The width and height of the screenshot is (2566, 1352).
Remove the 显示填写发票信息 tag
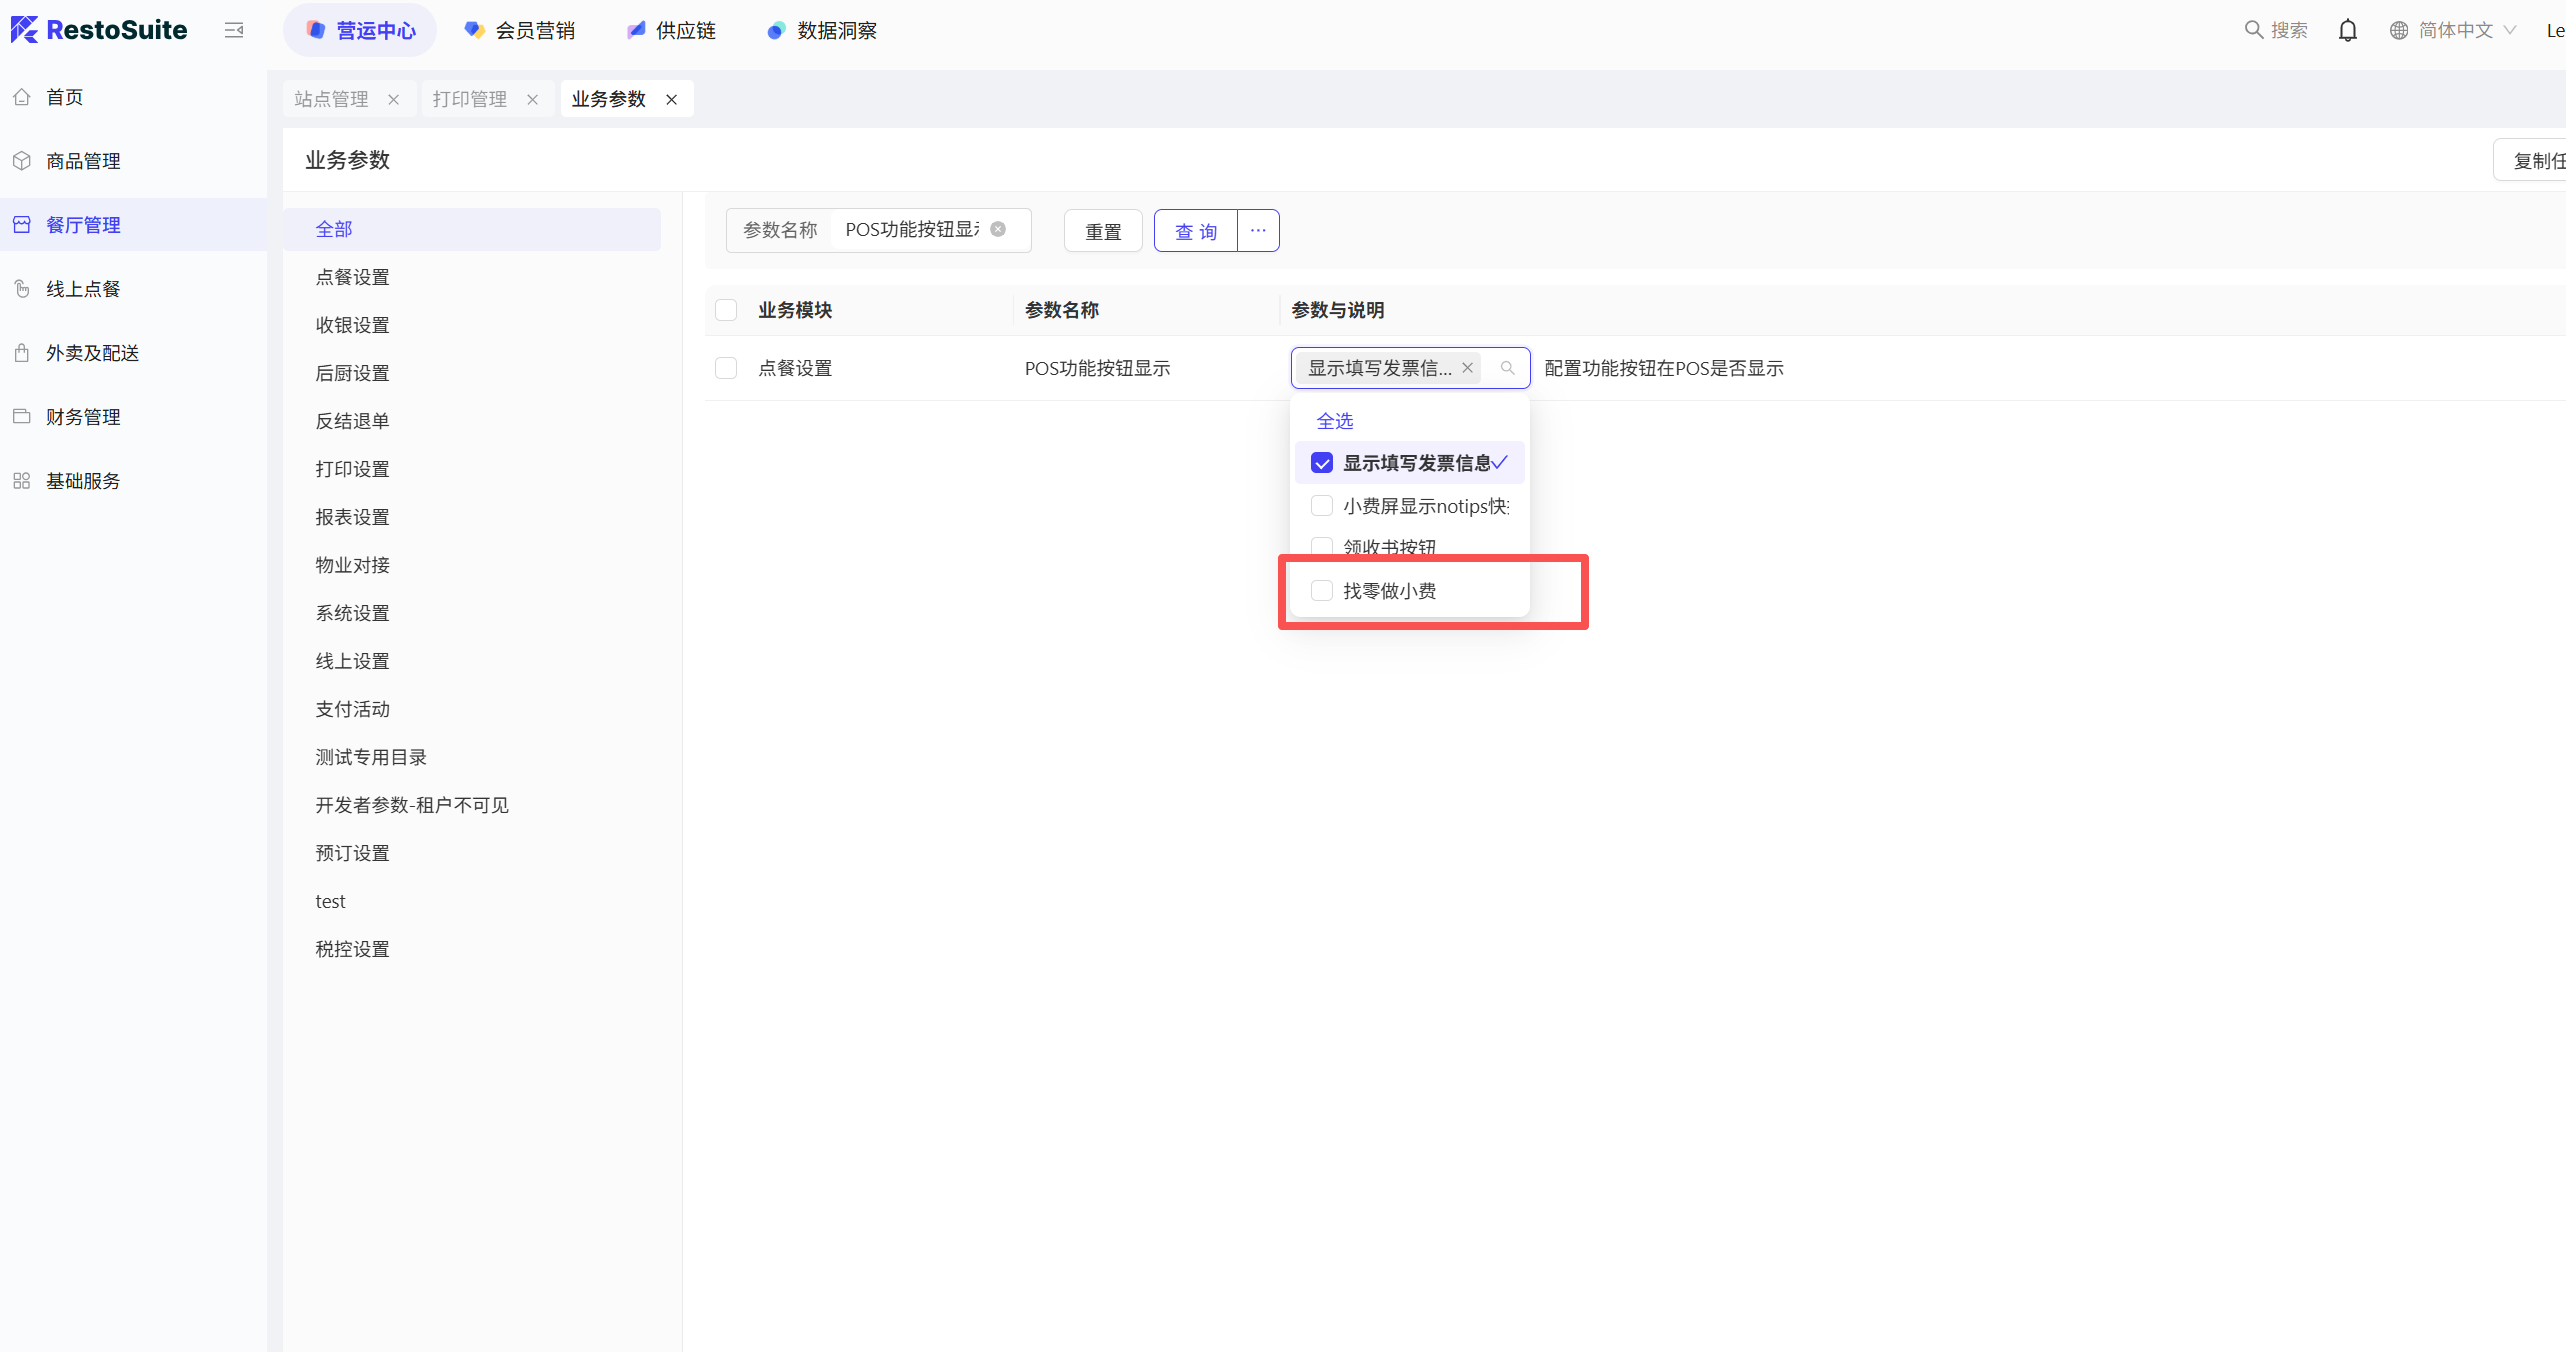[x=1467, y=368]
